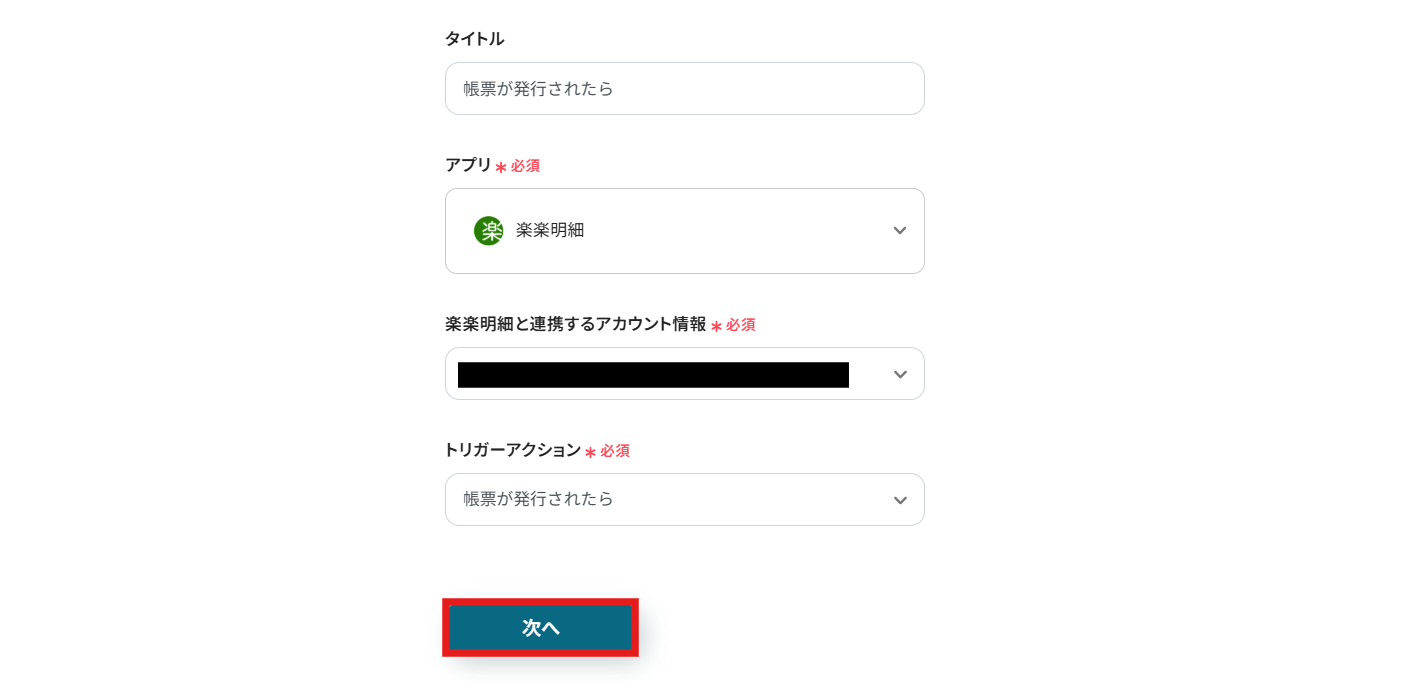Click the 必須 marker beside トリガーアクション
The height and width of the screenshot is (681, 1411).
pos(614,451)
